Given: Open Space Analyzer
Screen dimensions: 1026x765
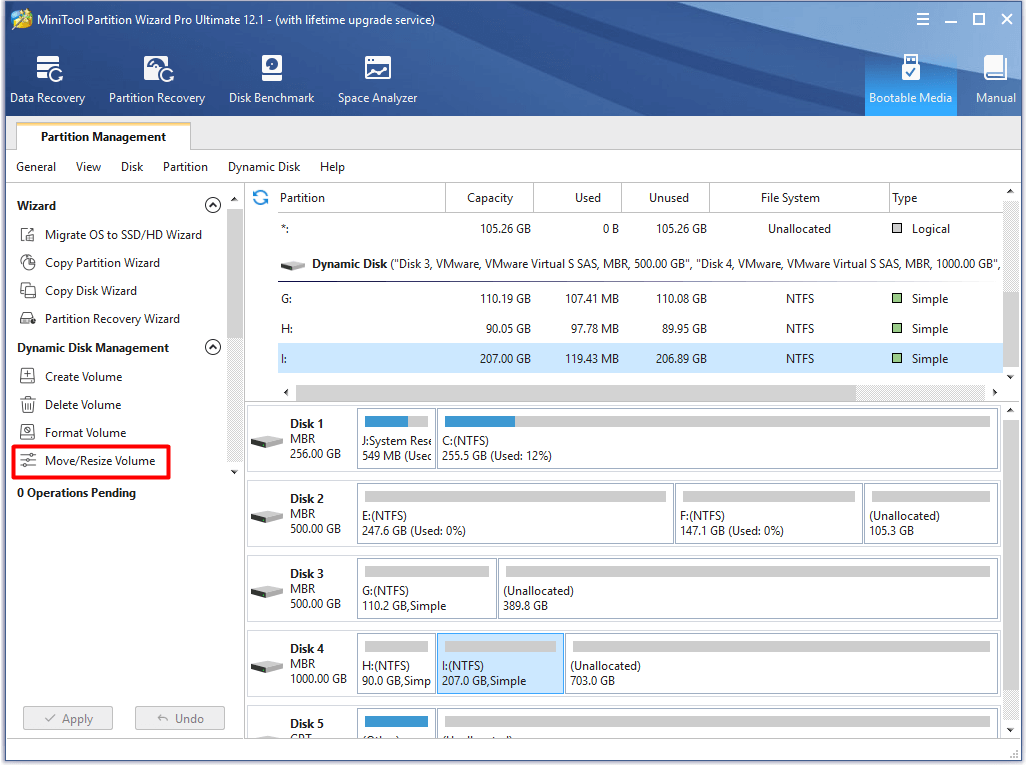Looking at the screenshot, I should (378, 80).
